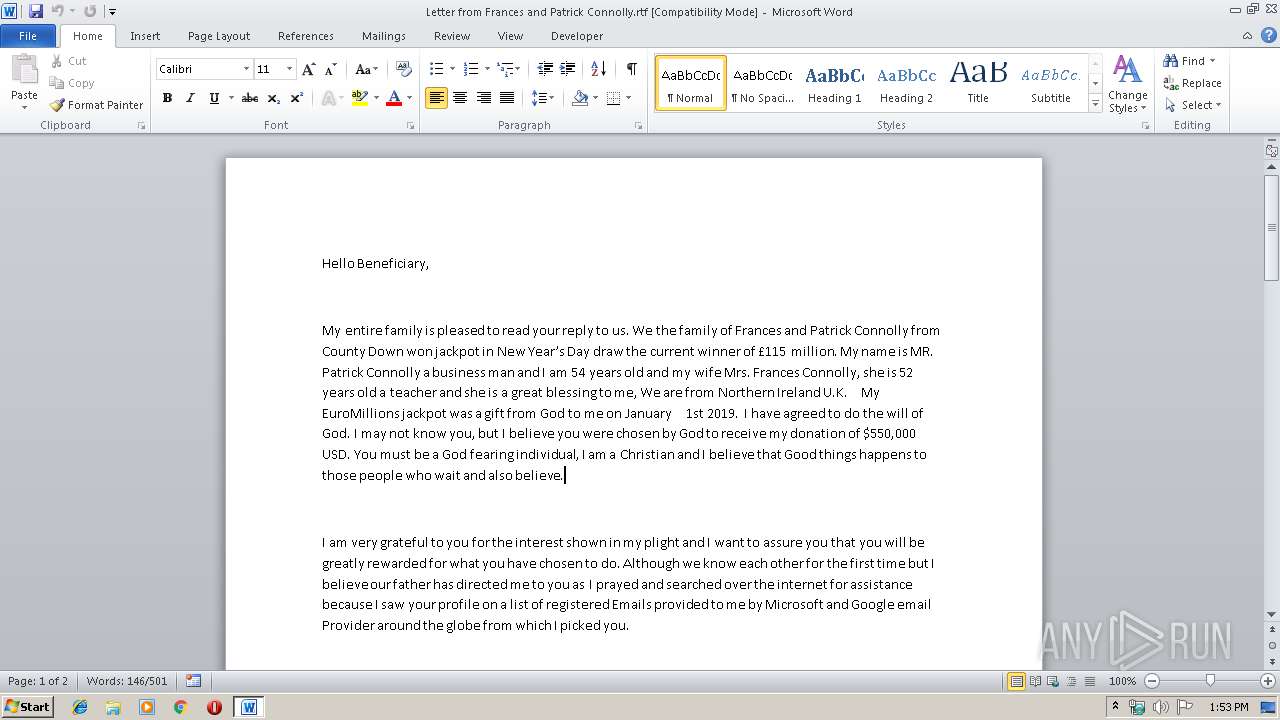
Task: Apply the No Spacing style
Action: coord(762,83)
